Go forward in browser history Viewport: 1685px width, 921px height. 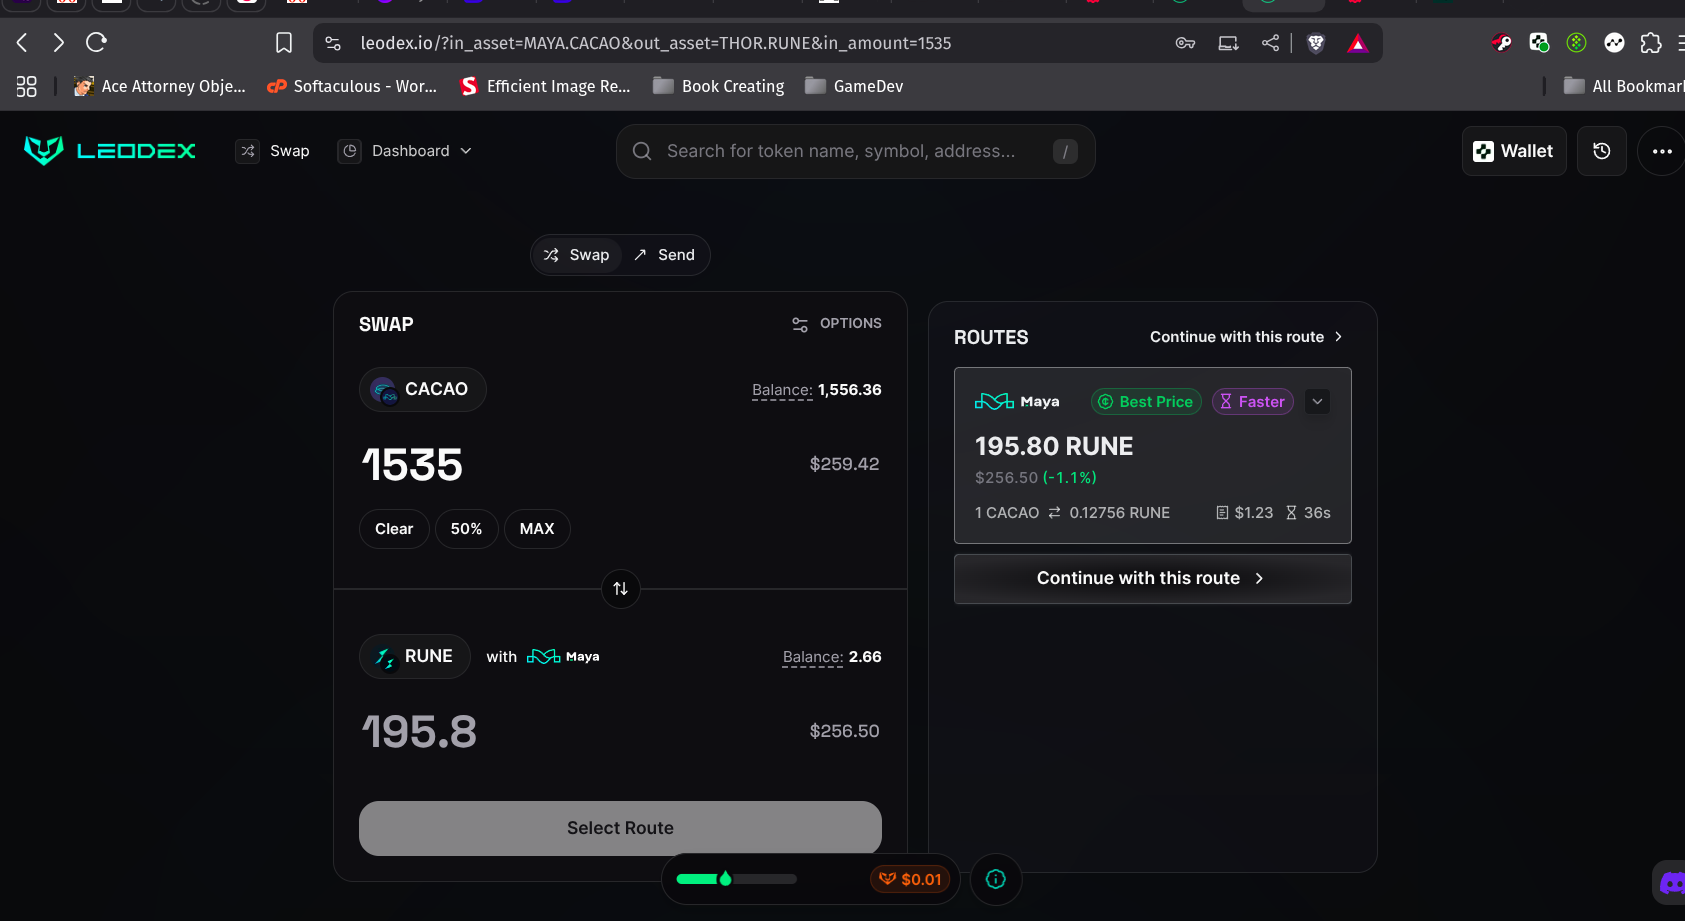[x=58, y=42]
